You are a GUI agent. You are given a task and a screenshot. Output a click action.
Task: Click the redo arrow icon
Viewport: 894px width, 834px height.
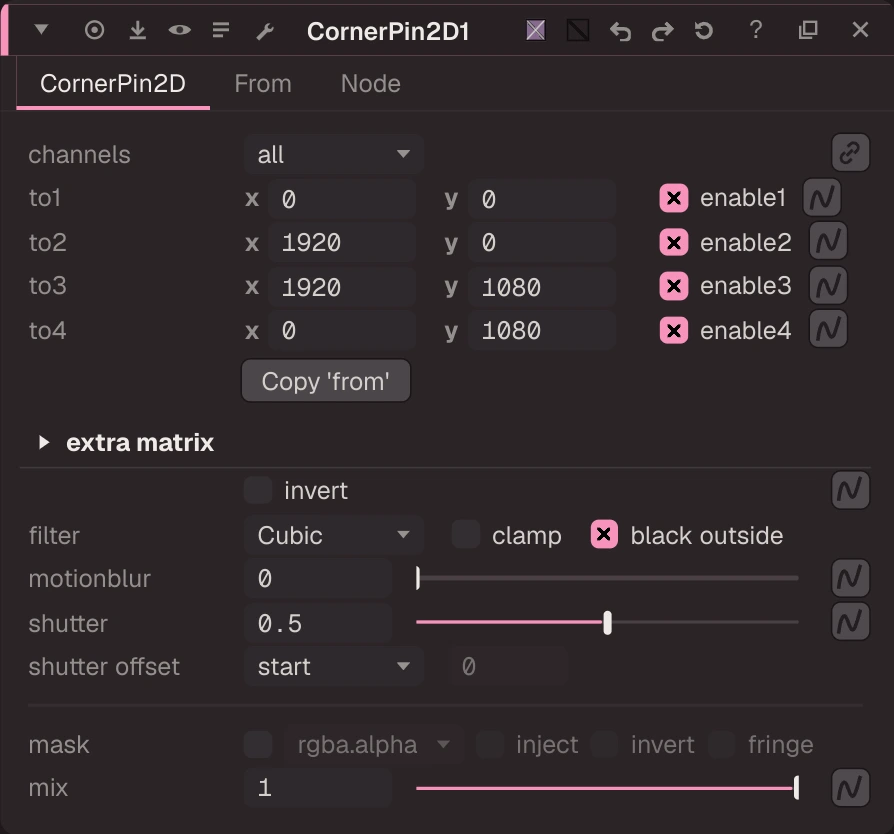click(662, 31)
